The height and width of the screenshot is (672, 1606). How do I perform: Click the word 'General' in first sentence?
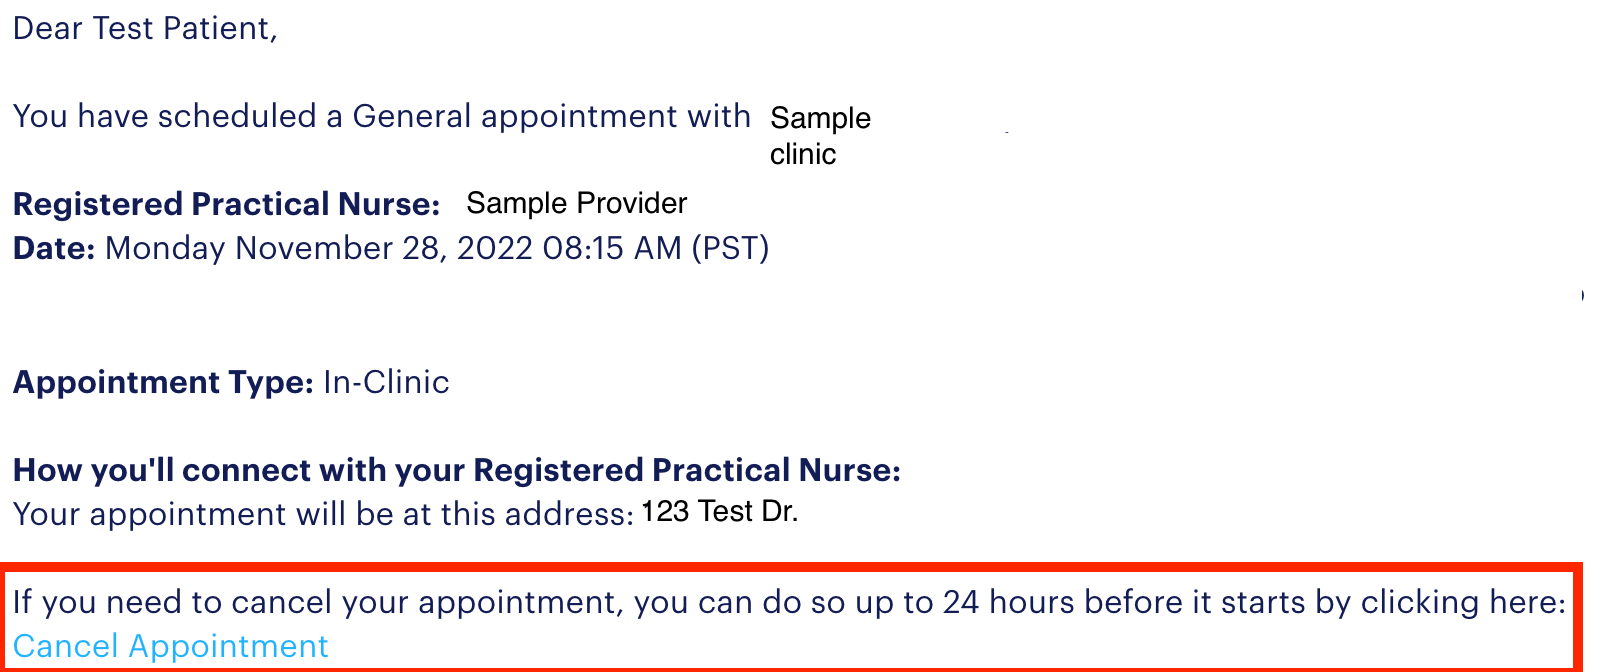pos(411,117)
